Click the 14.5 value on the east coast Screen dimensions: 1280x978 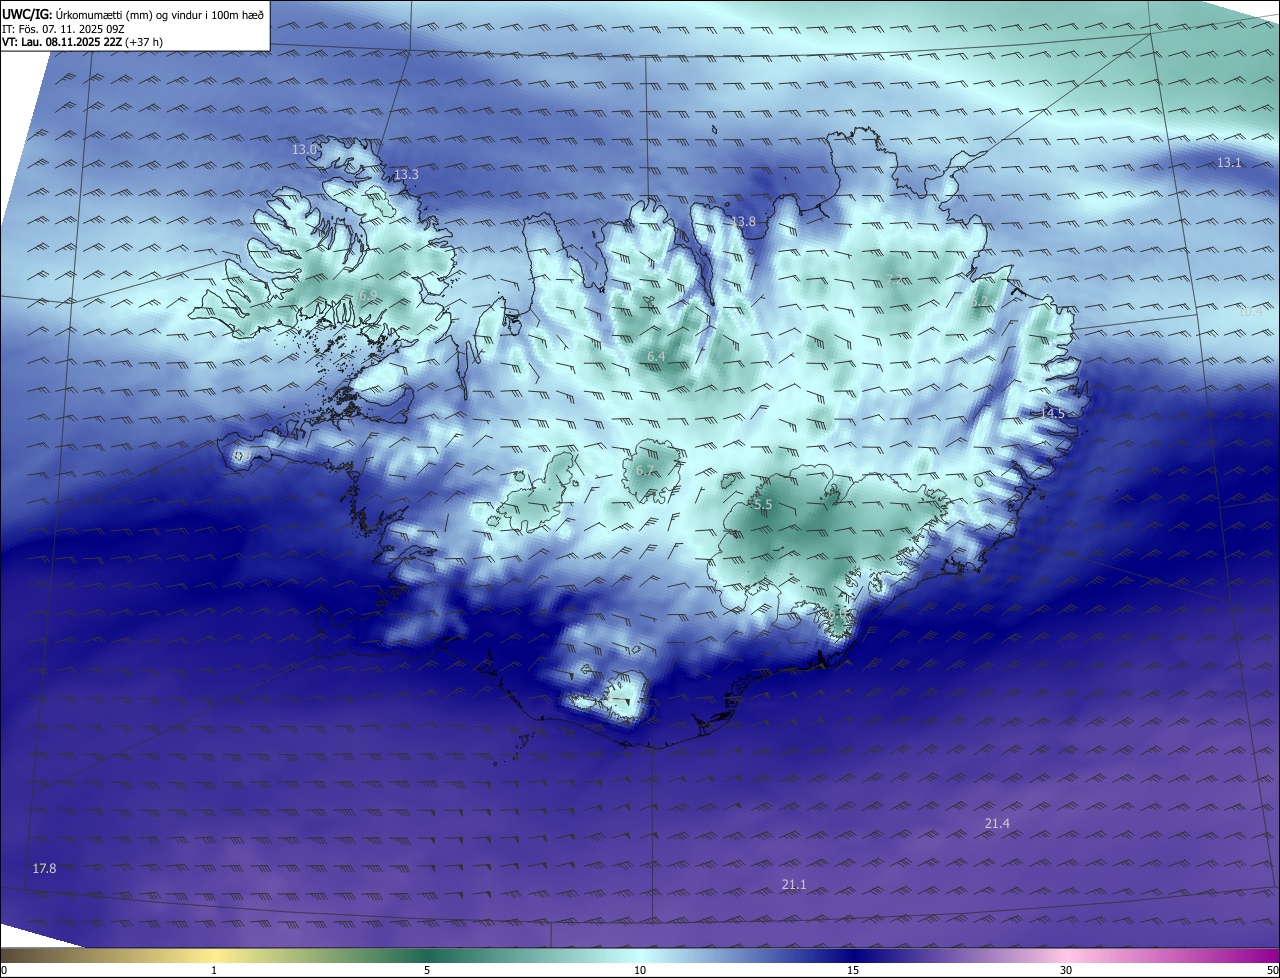click(x=1053, y=412)
